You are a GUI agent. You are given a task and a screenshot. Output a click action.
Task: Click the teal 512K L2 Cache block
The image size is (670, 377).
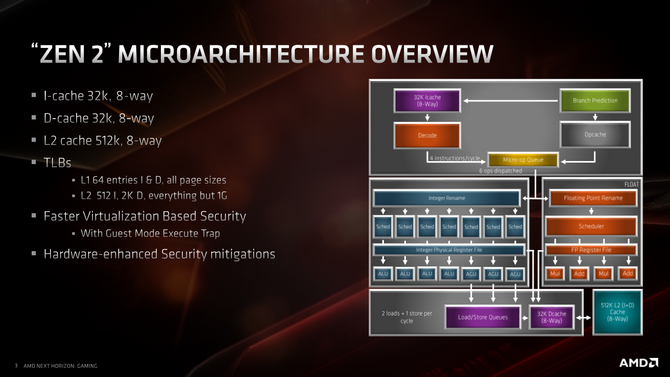point(617,312)
